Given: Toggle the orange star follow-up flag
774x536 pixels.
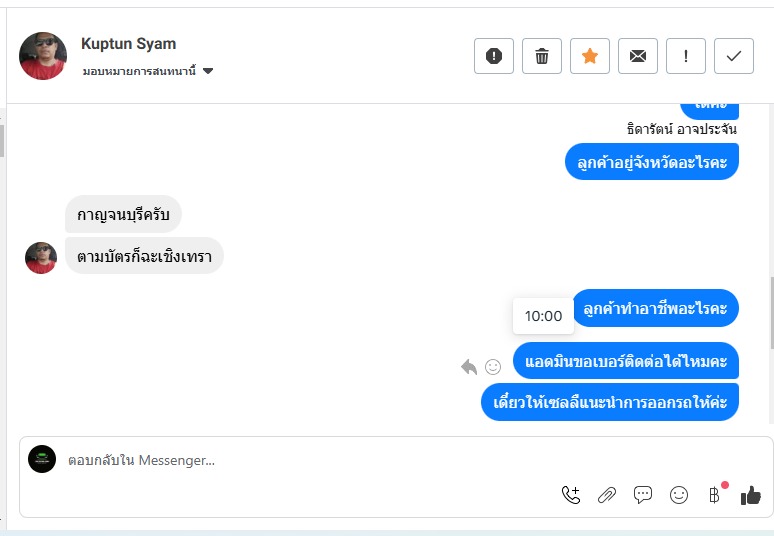Looking at the screenshot, I should coord(590,56).
